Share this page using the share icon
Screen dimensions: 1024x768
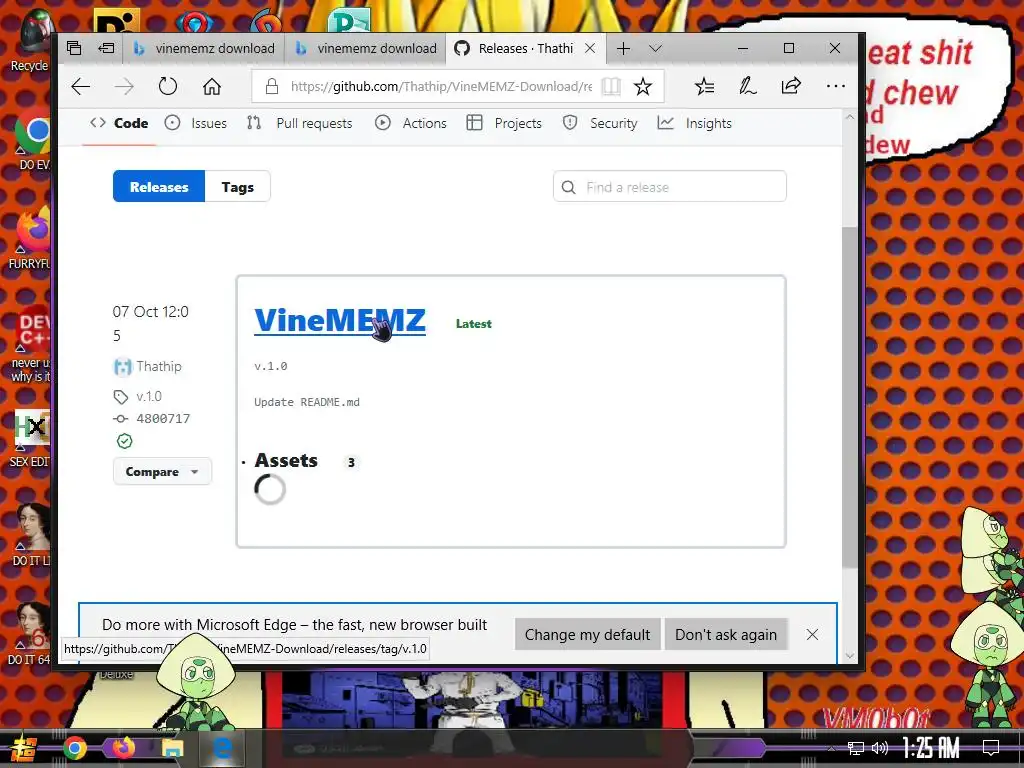[791, 86]
